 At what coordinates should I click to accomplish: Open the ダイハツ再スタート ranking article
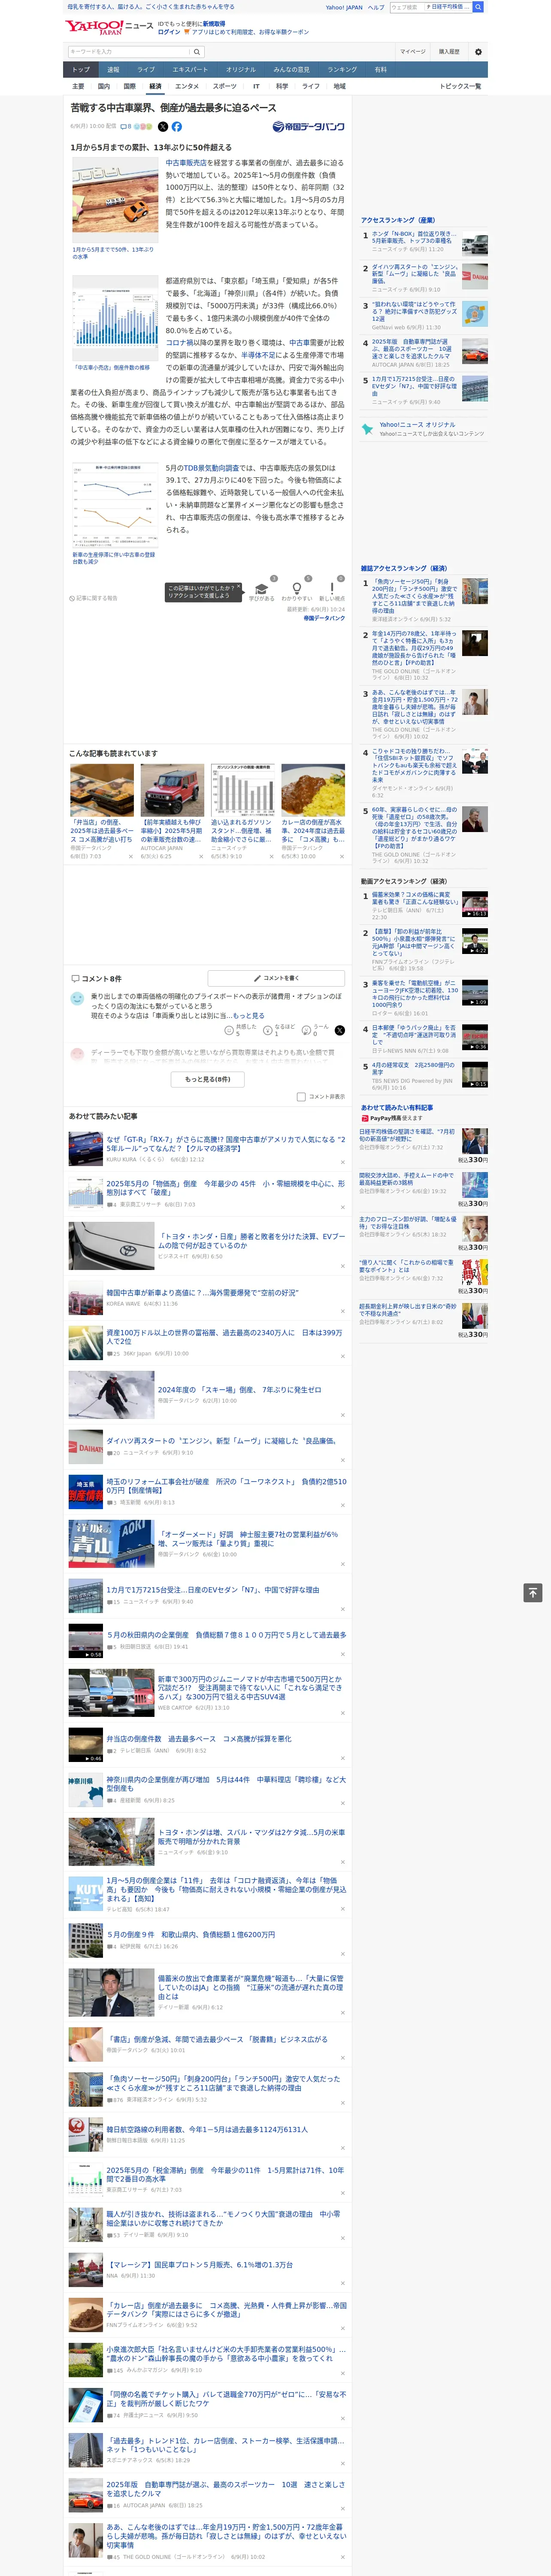(x=415, y=274)
